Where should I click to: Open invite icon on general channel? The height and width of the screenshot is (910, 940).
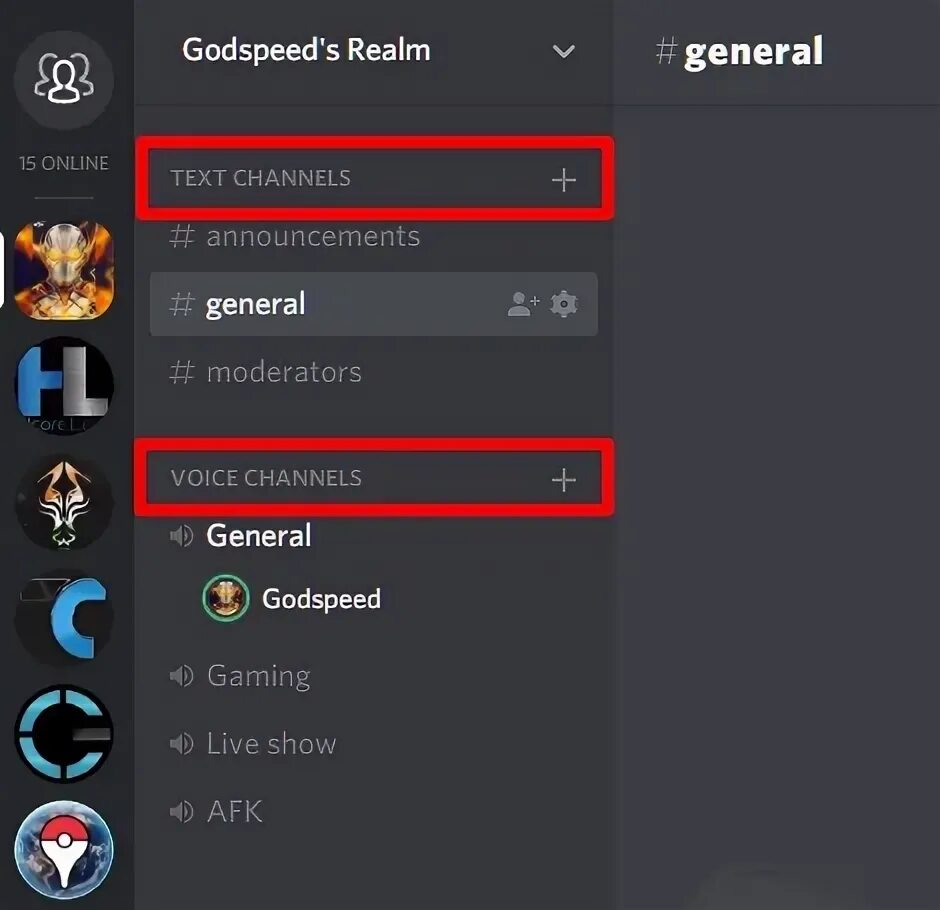[523, 304]
